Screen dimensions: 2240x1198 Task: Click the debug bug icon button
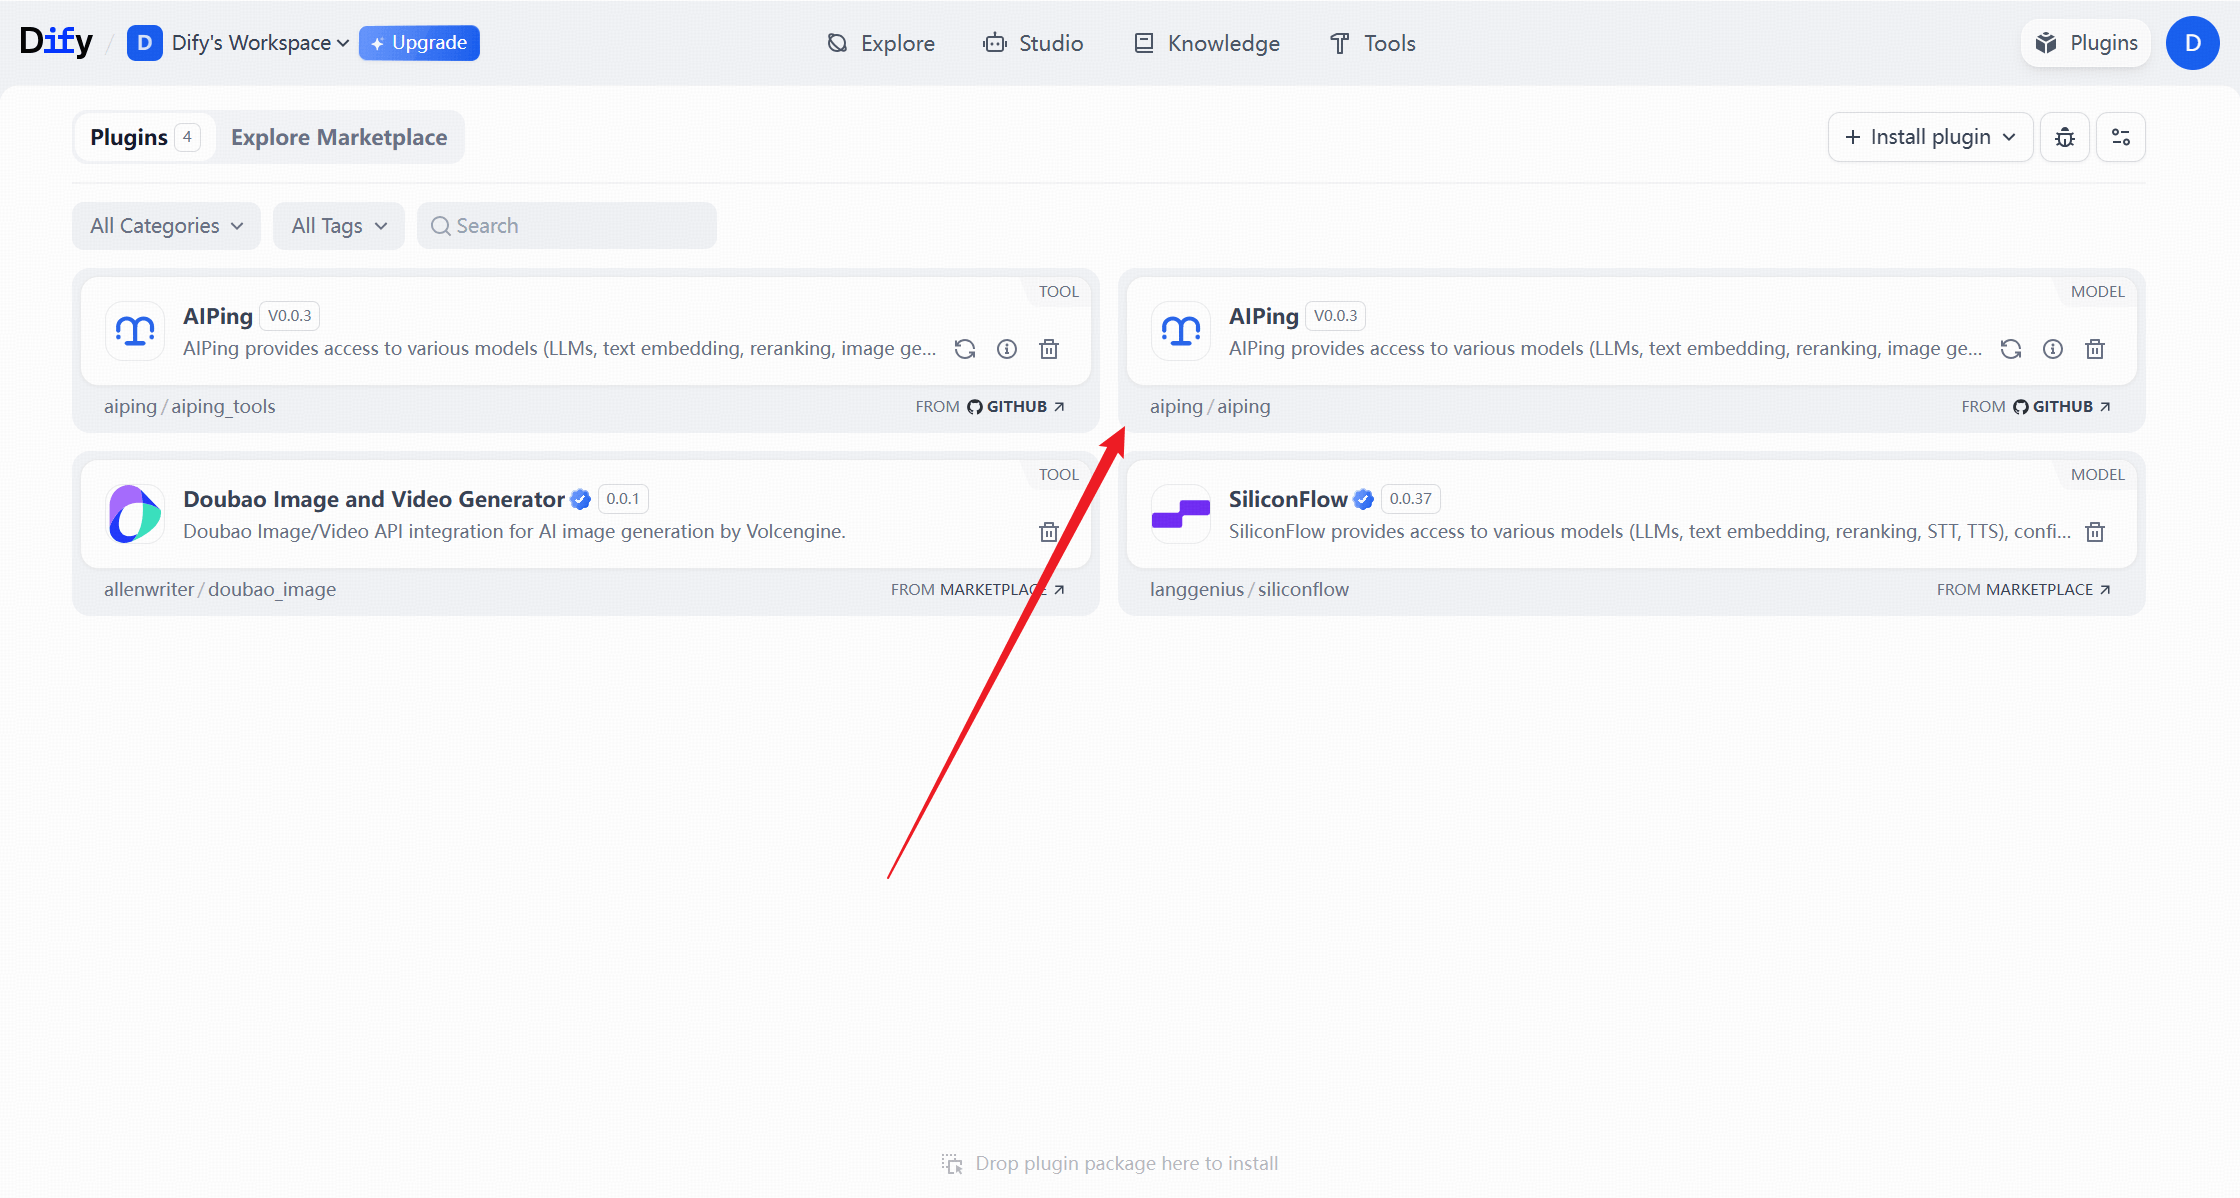tap(2064, 137)
